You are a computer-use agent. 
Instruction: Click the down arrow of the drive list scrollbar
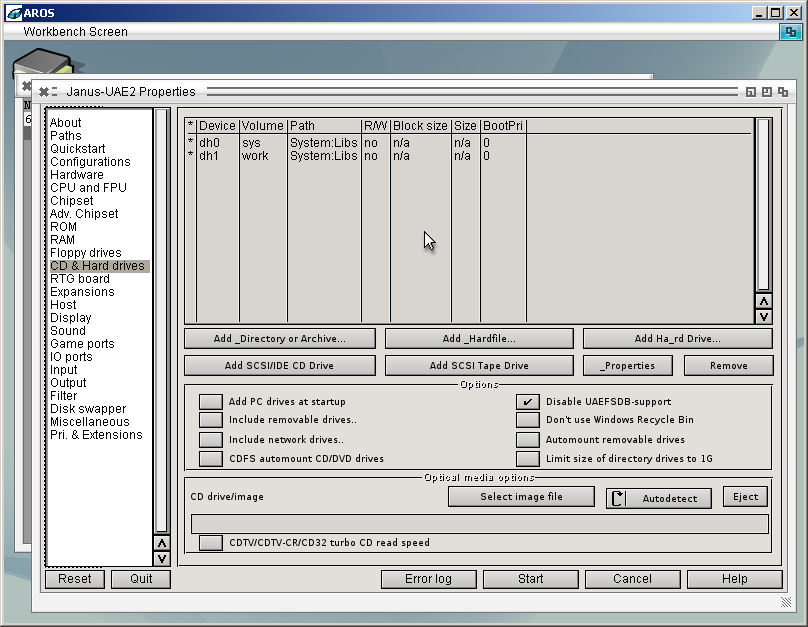(x=764, y=316)
